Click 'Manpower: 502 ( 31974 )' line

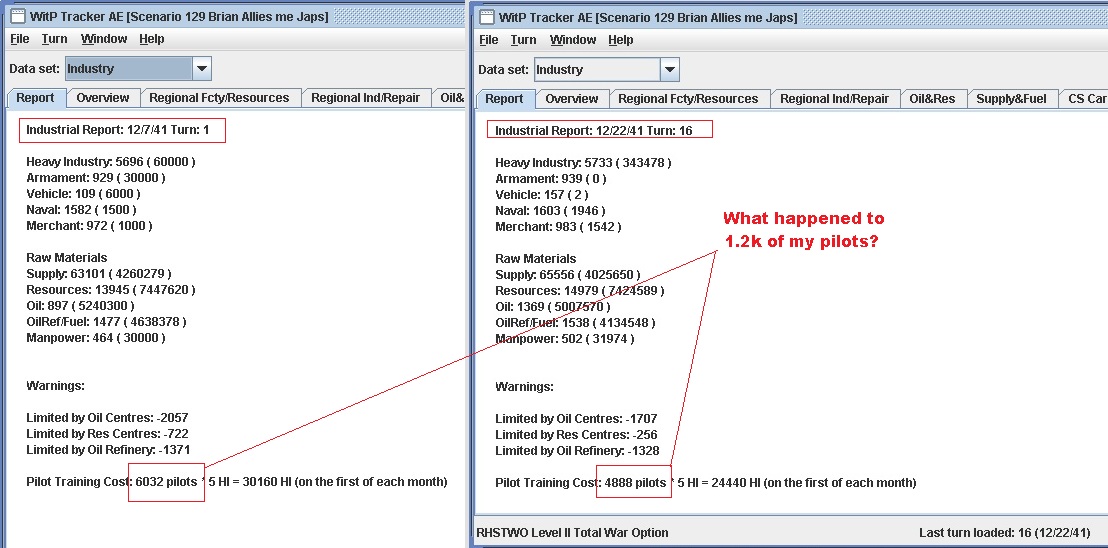click(565, 339)
